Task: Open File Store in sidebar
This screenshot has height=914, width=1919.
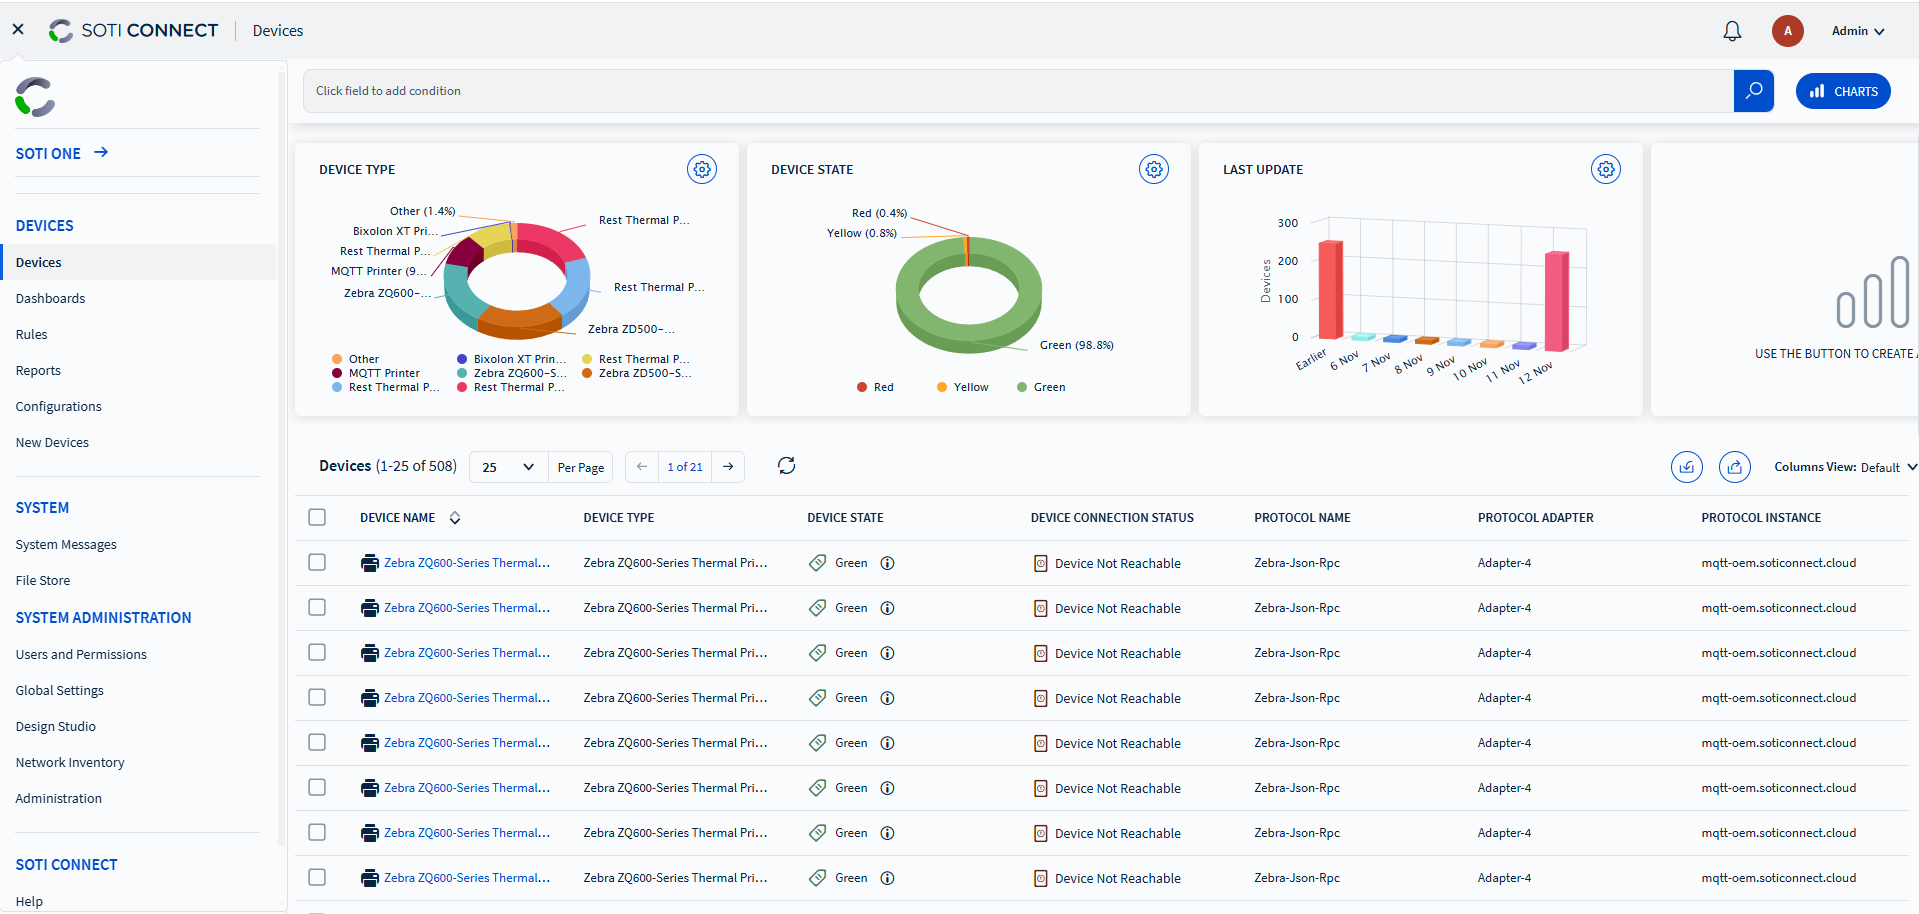Action: [43, 580]
